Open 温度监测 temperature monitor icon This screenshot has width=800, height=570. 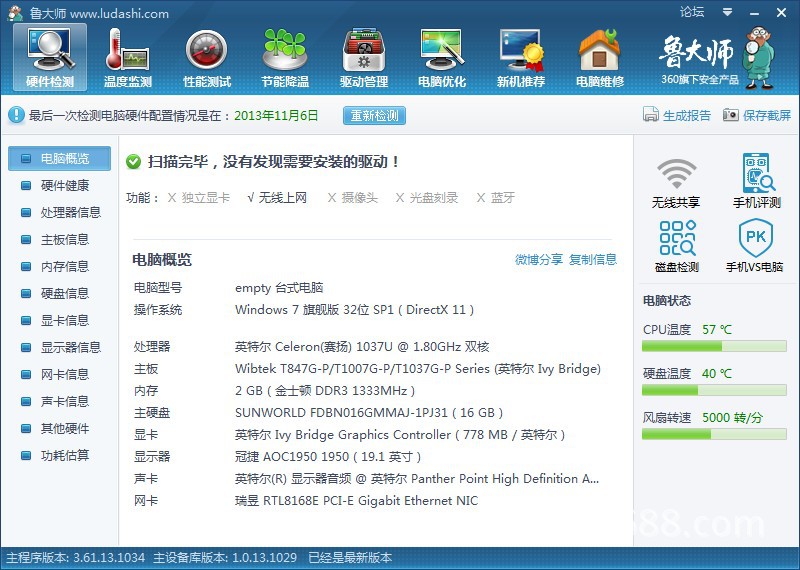pos(128,57)
